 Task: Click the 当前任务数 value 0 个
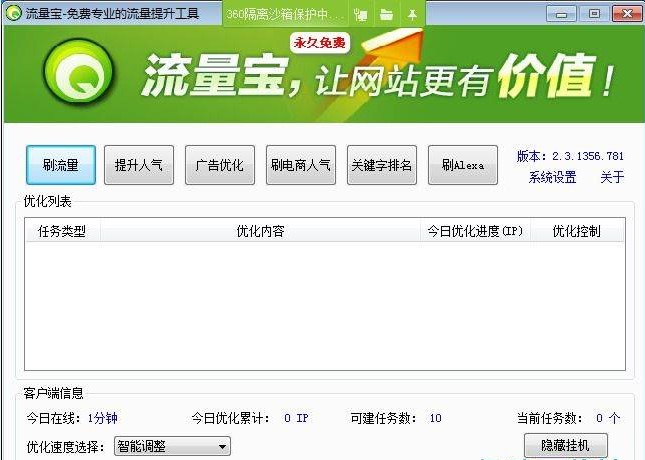pyautogui.click(x=608, y=418)
